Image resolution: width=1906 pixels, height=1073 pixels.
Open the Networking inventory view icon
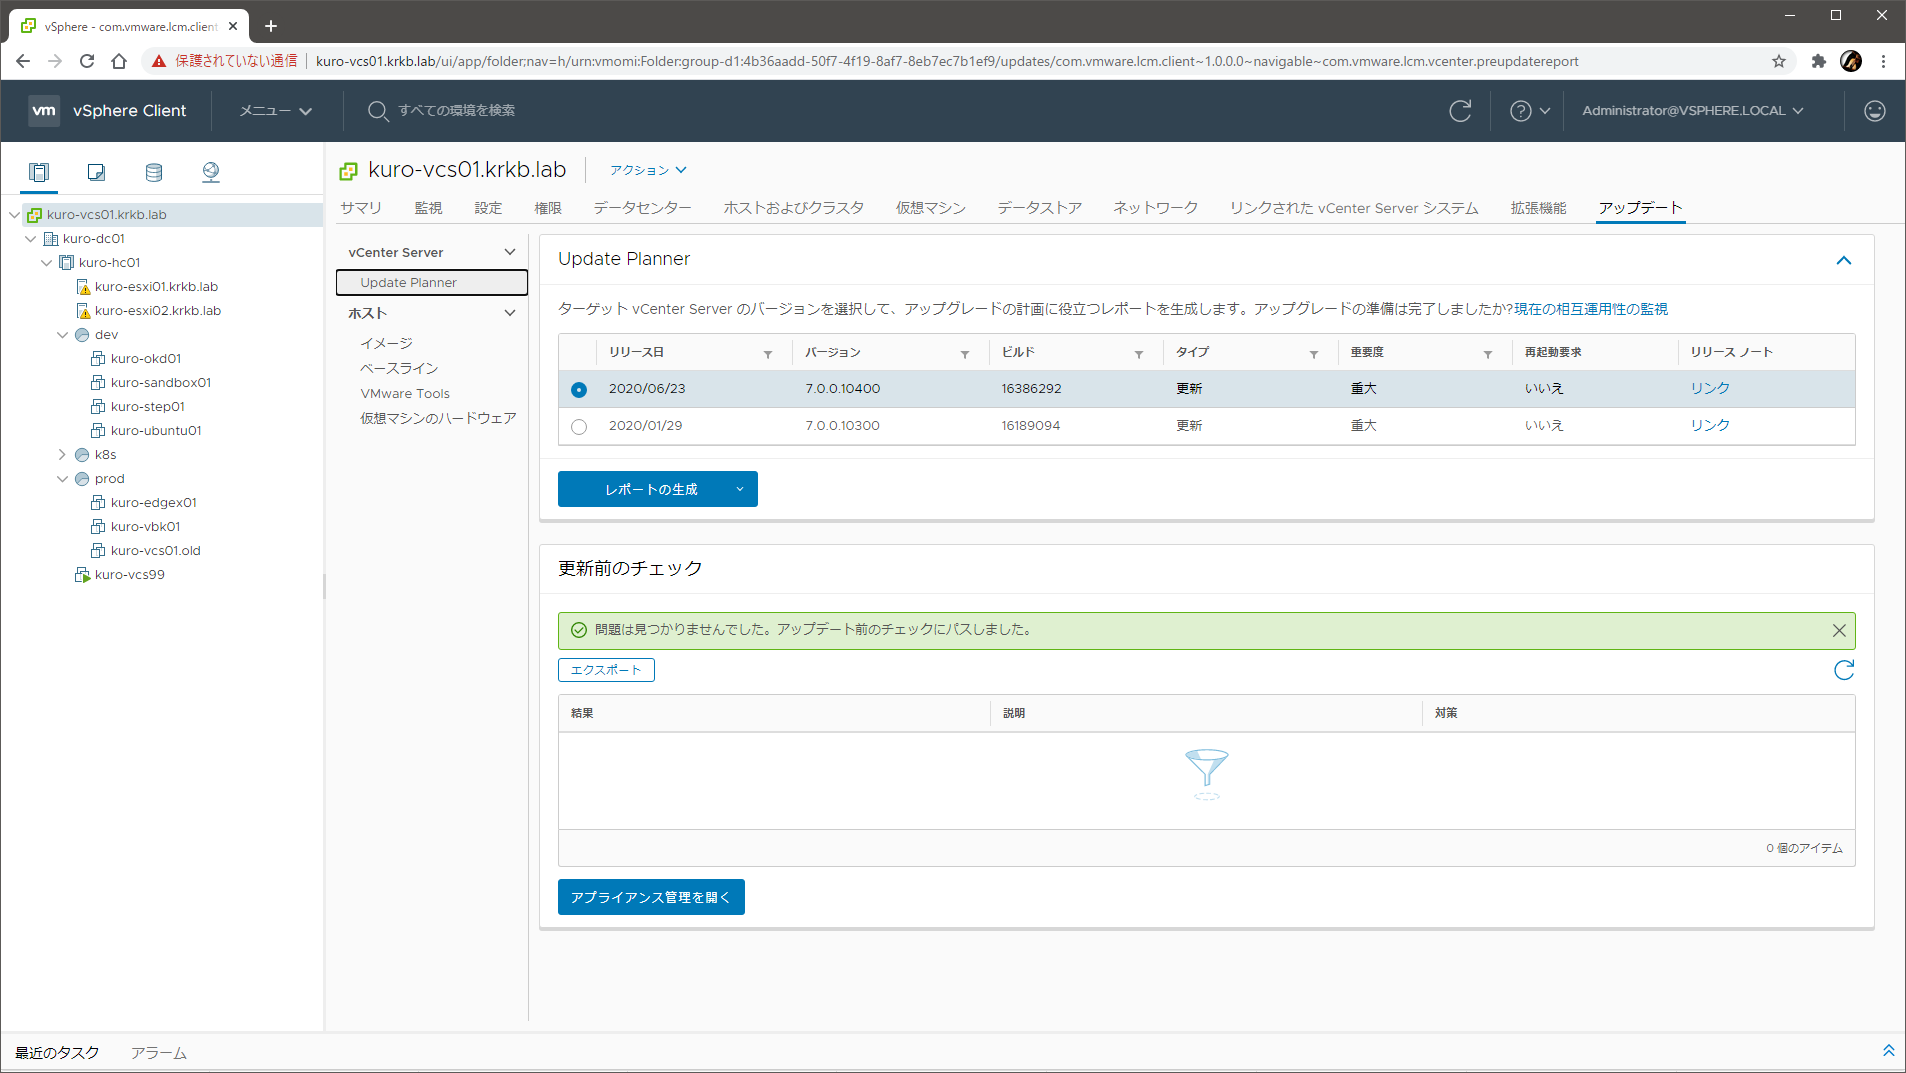coord(210,172)
